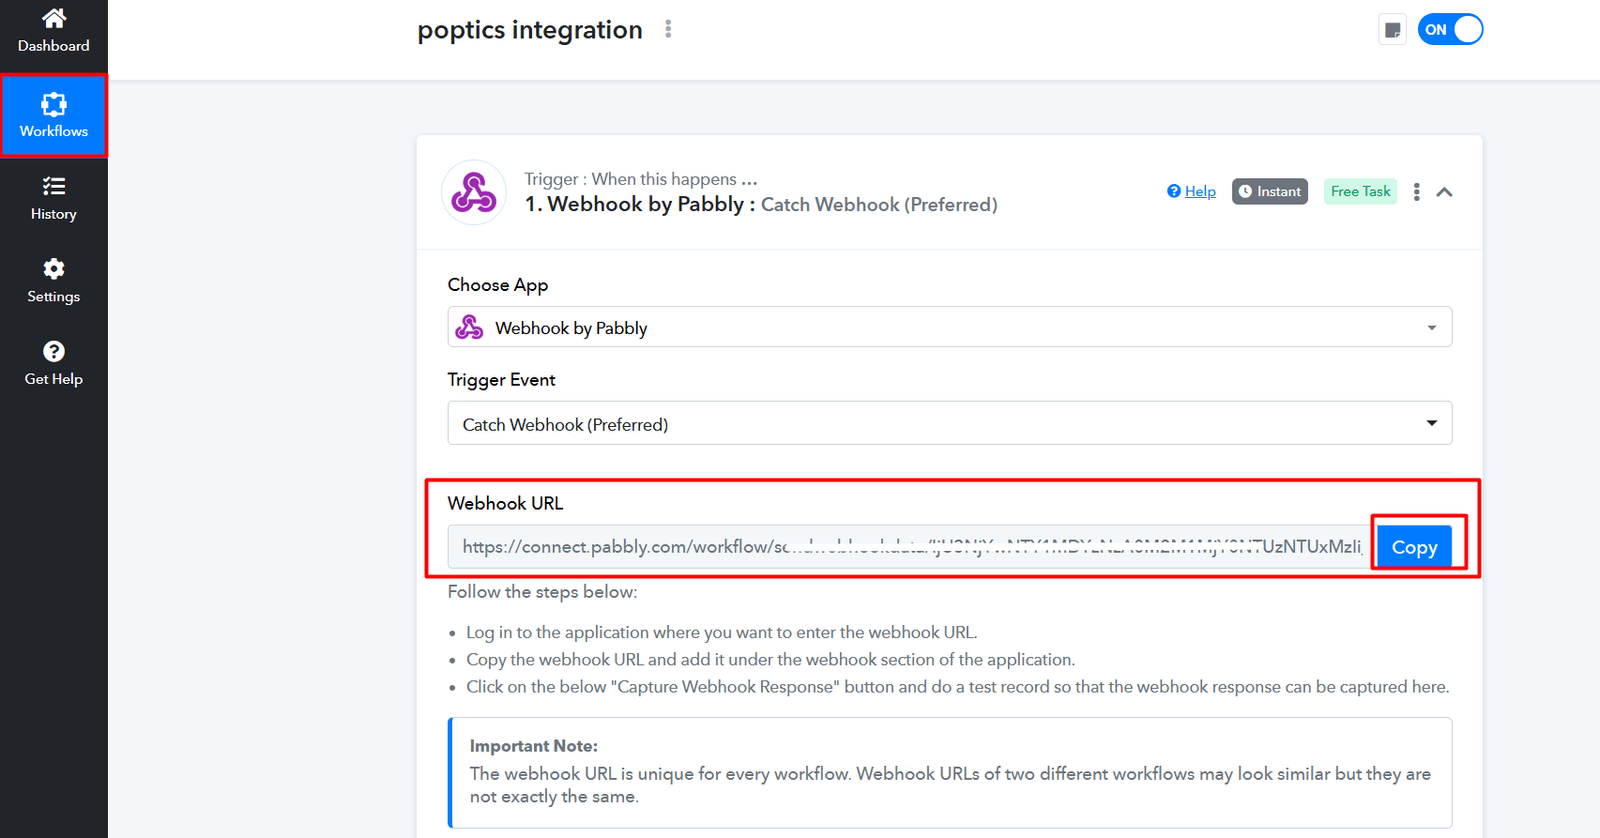
Task: Toggle the workflow ON switch off
Action: pos(1450,30)
